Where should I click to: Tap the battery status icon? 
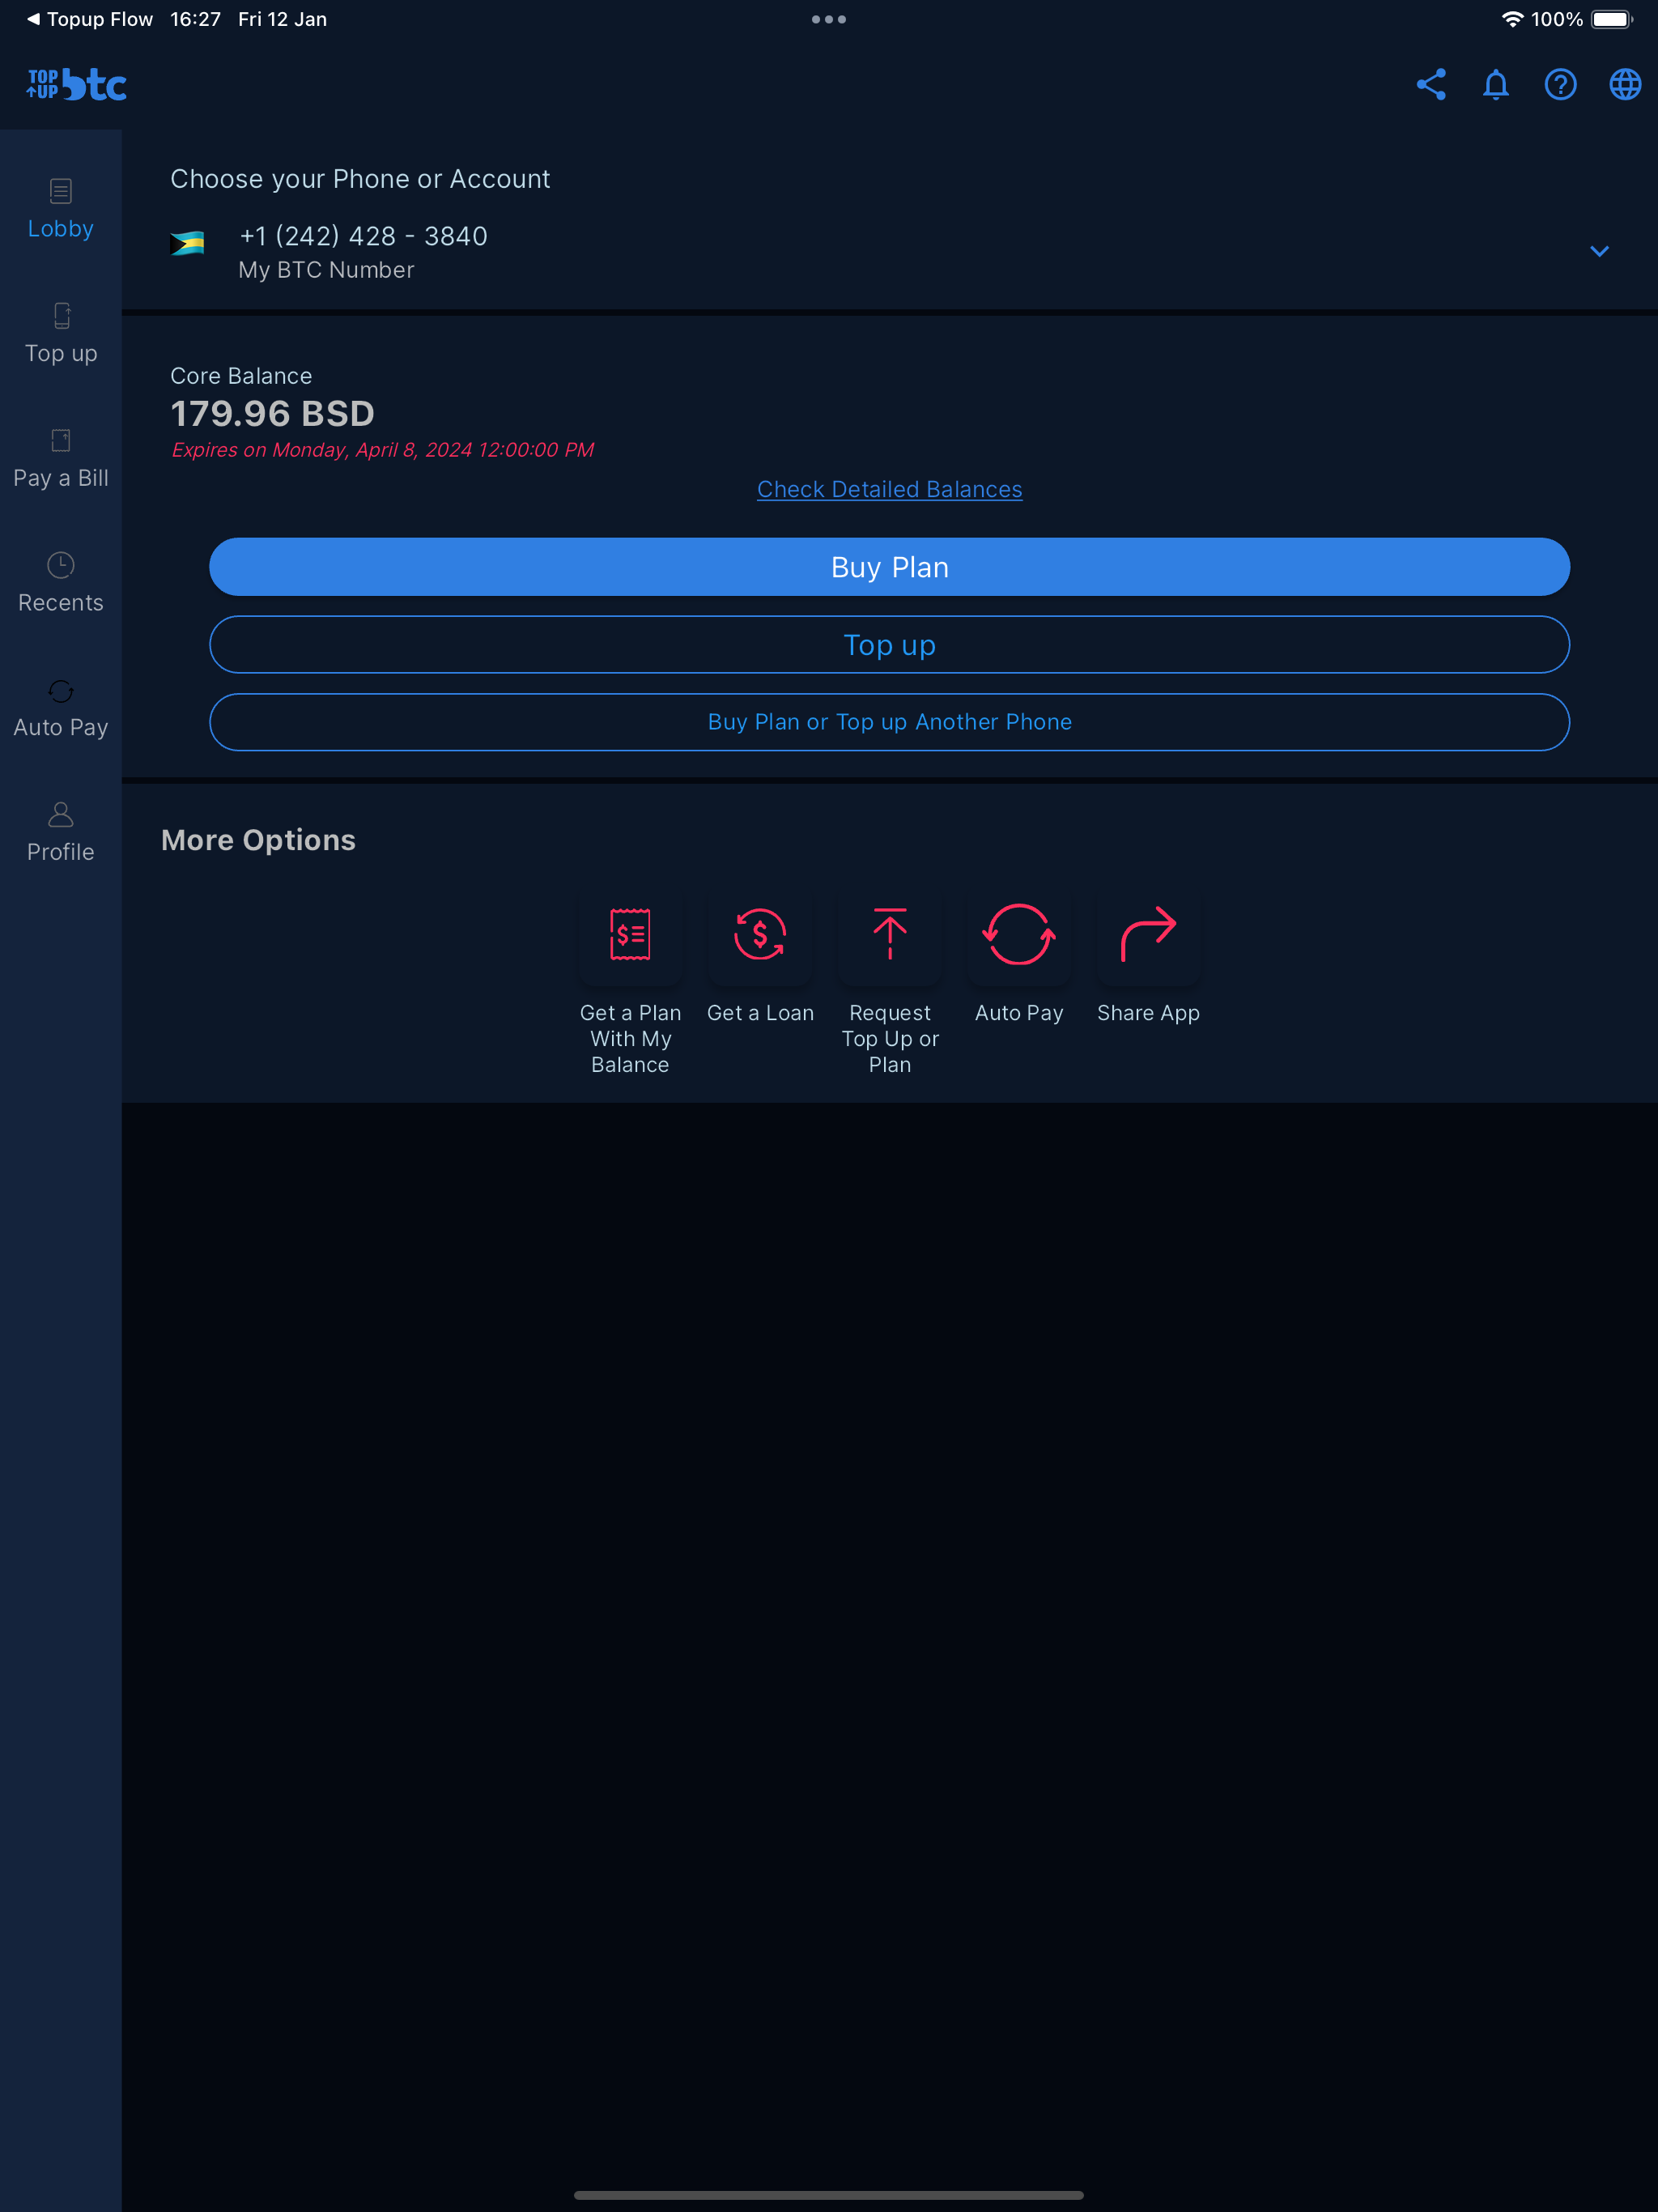coord(1611,19)
